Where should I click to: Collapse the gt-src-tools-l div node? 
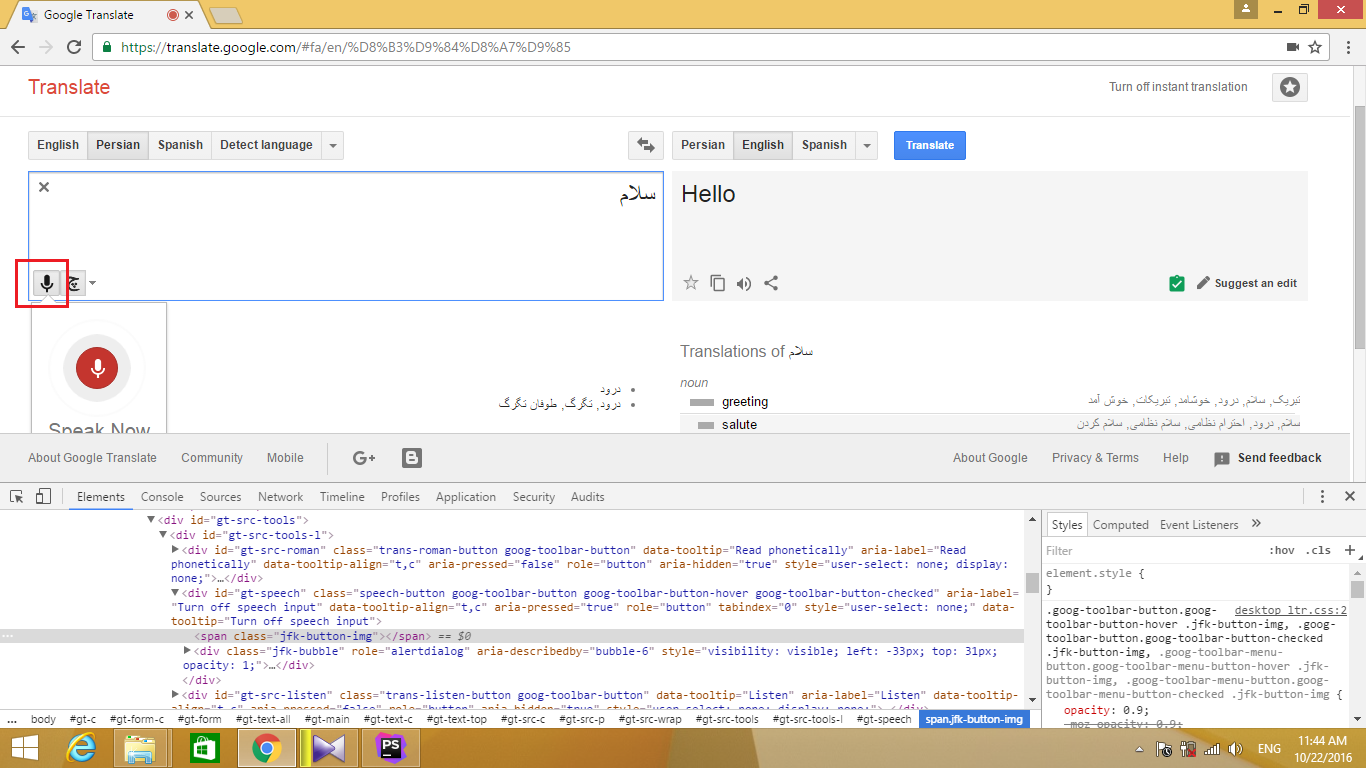164,535
